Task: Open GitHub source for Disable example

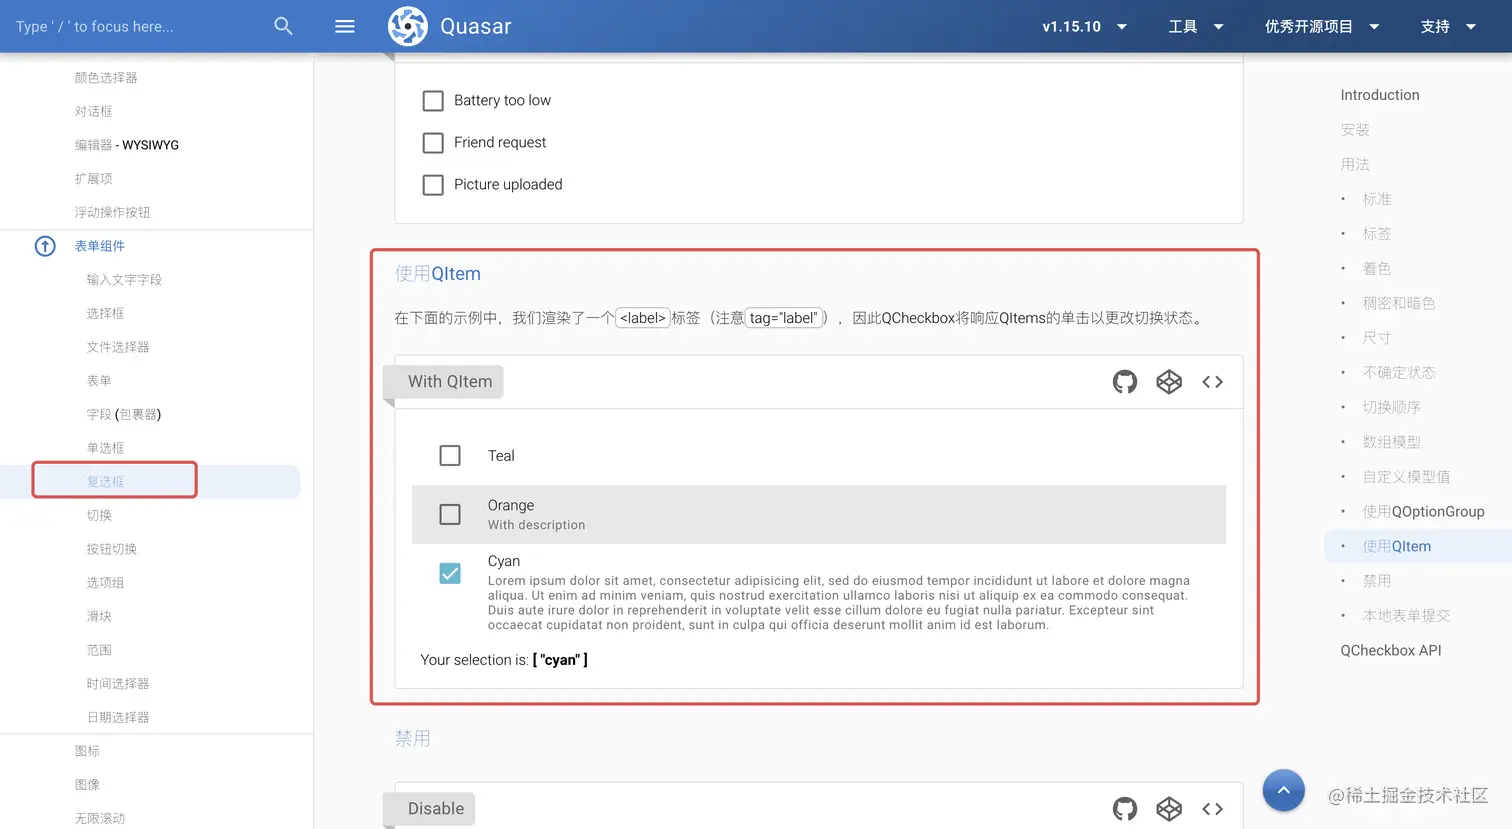Action: 1125,809
